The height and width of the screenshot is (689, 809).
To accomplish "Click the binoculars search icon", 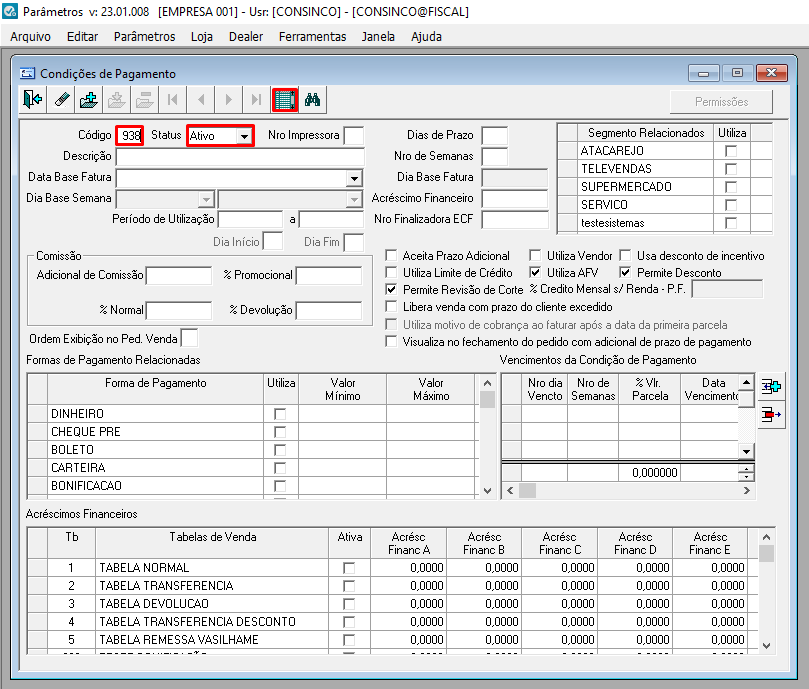I will (312, 100).
